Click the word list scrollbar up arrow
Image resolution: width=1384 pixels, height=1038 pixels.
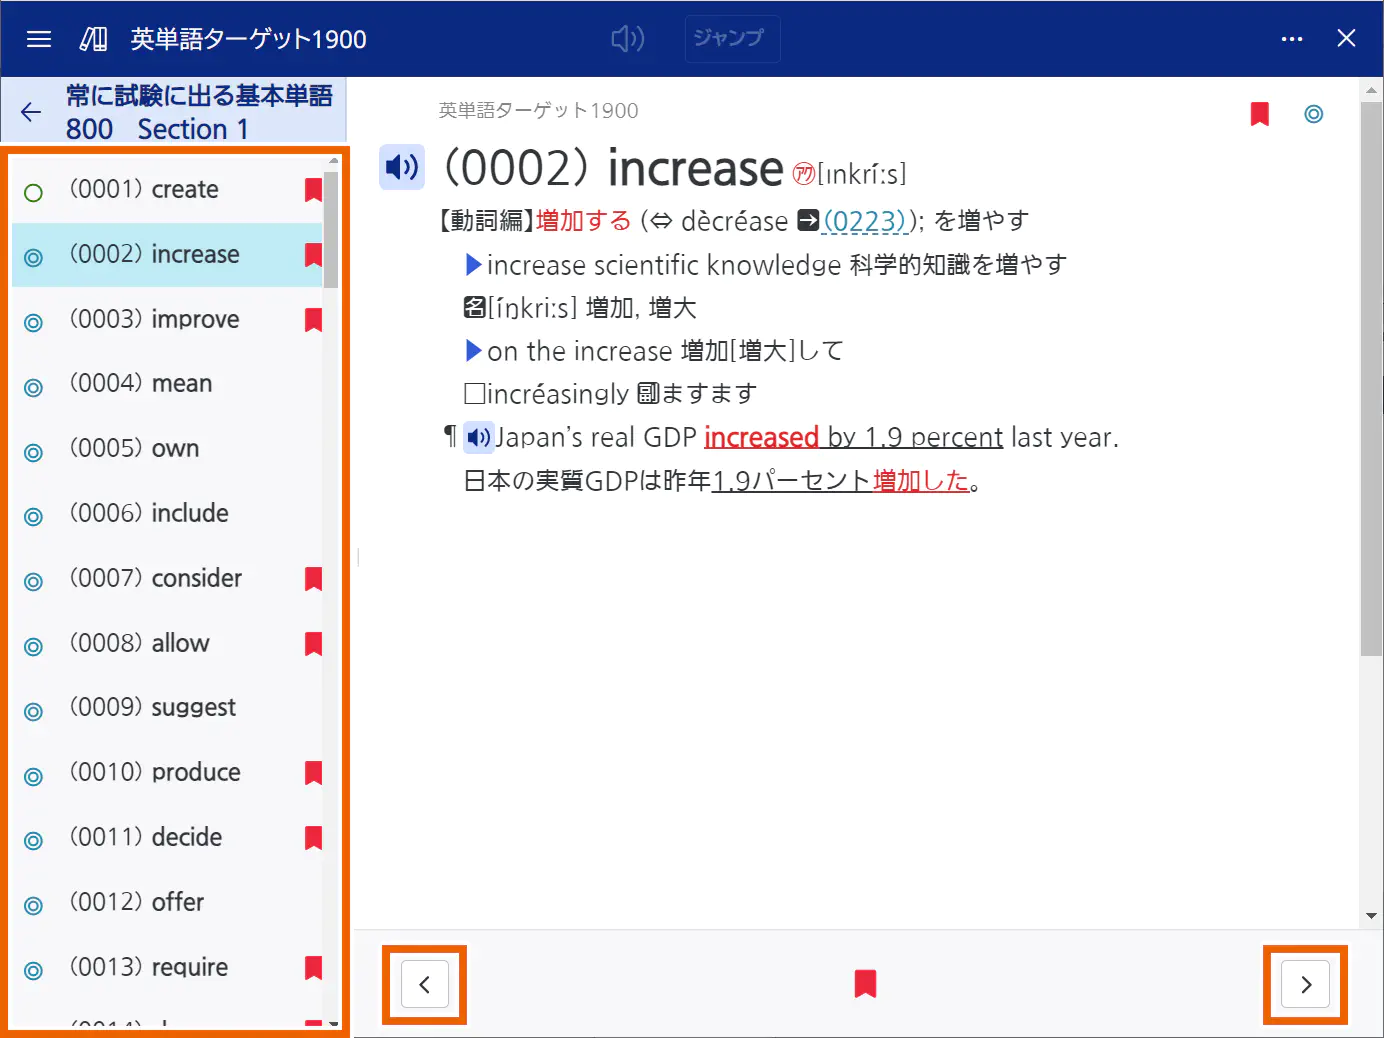click(x=333, y=161)
